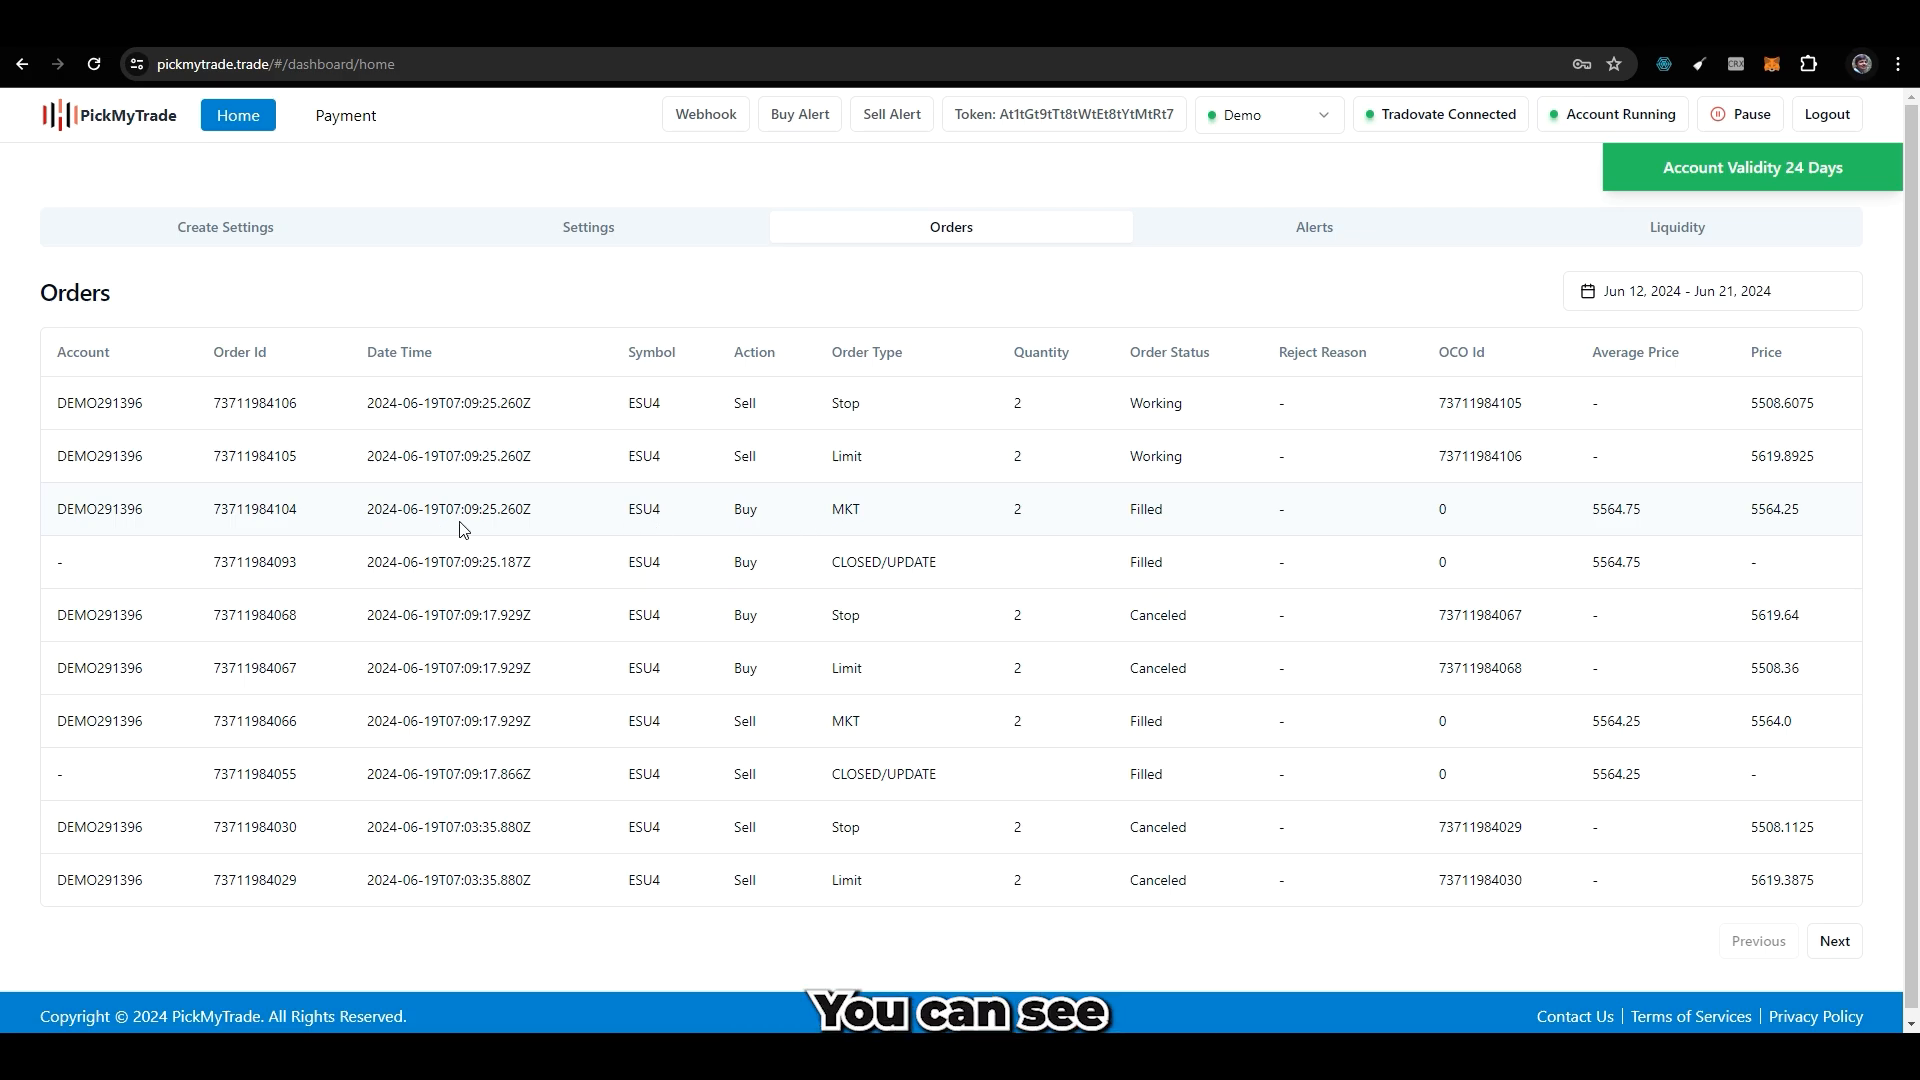Click the Sell Alert icon/button

click(893, 113)
